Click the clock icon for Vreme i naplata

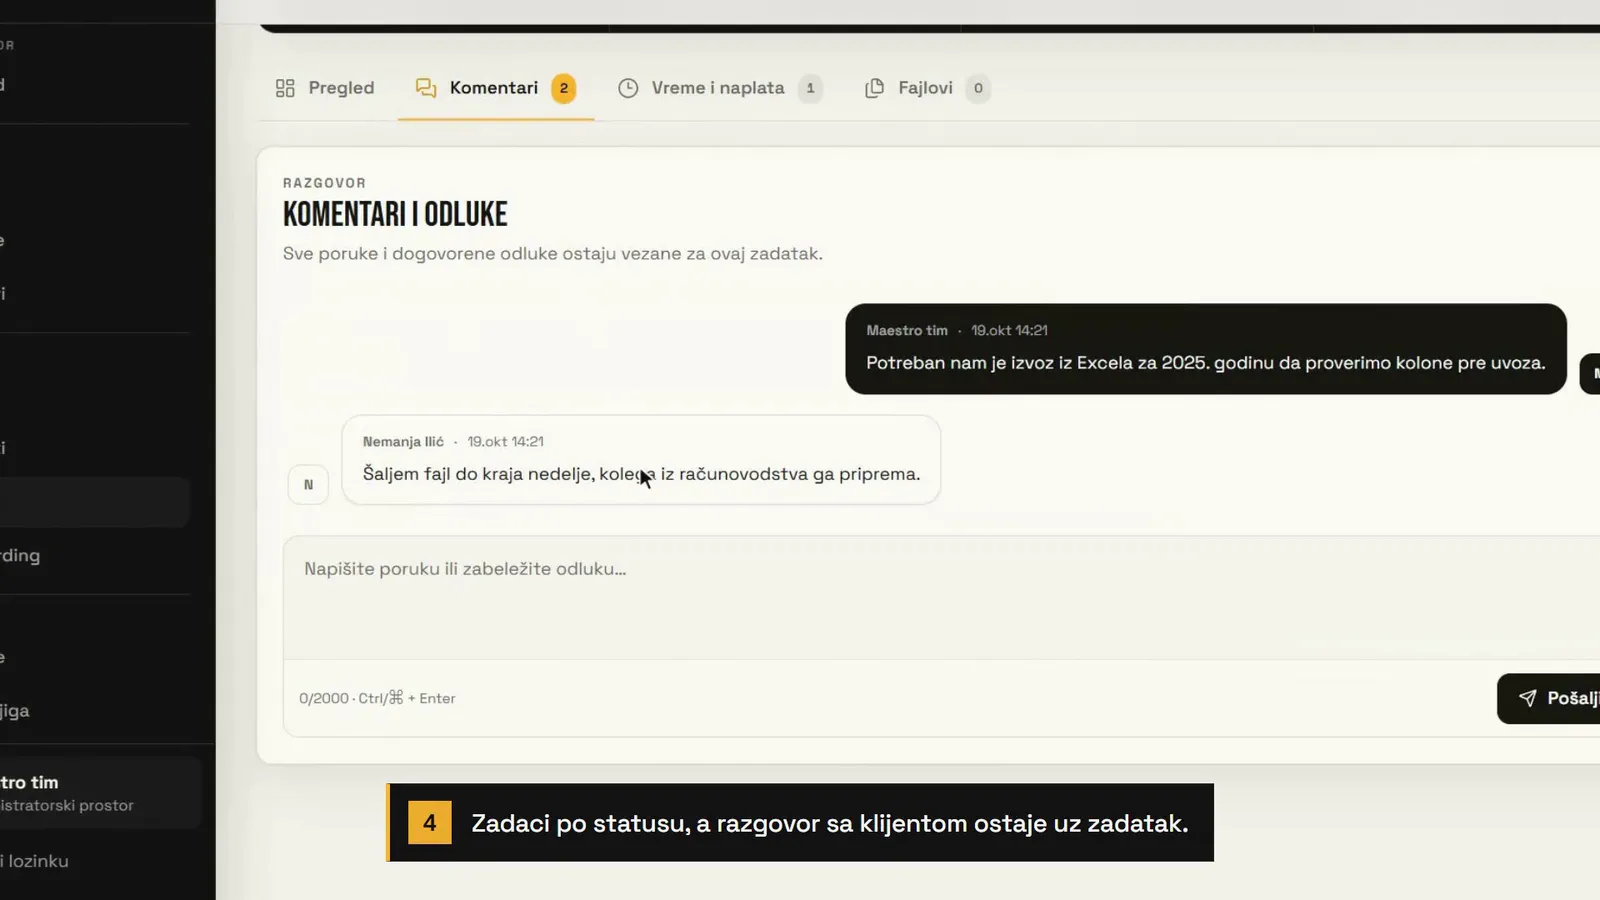tap(628, 88)
